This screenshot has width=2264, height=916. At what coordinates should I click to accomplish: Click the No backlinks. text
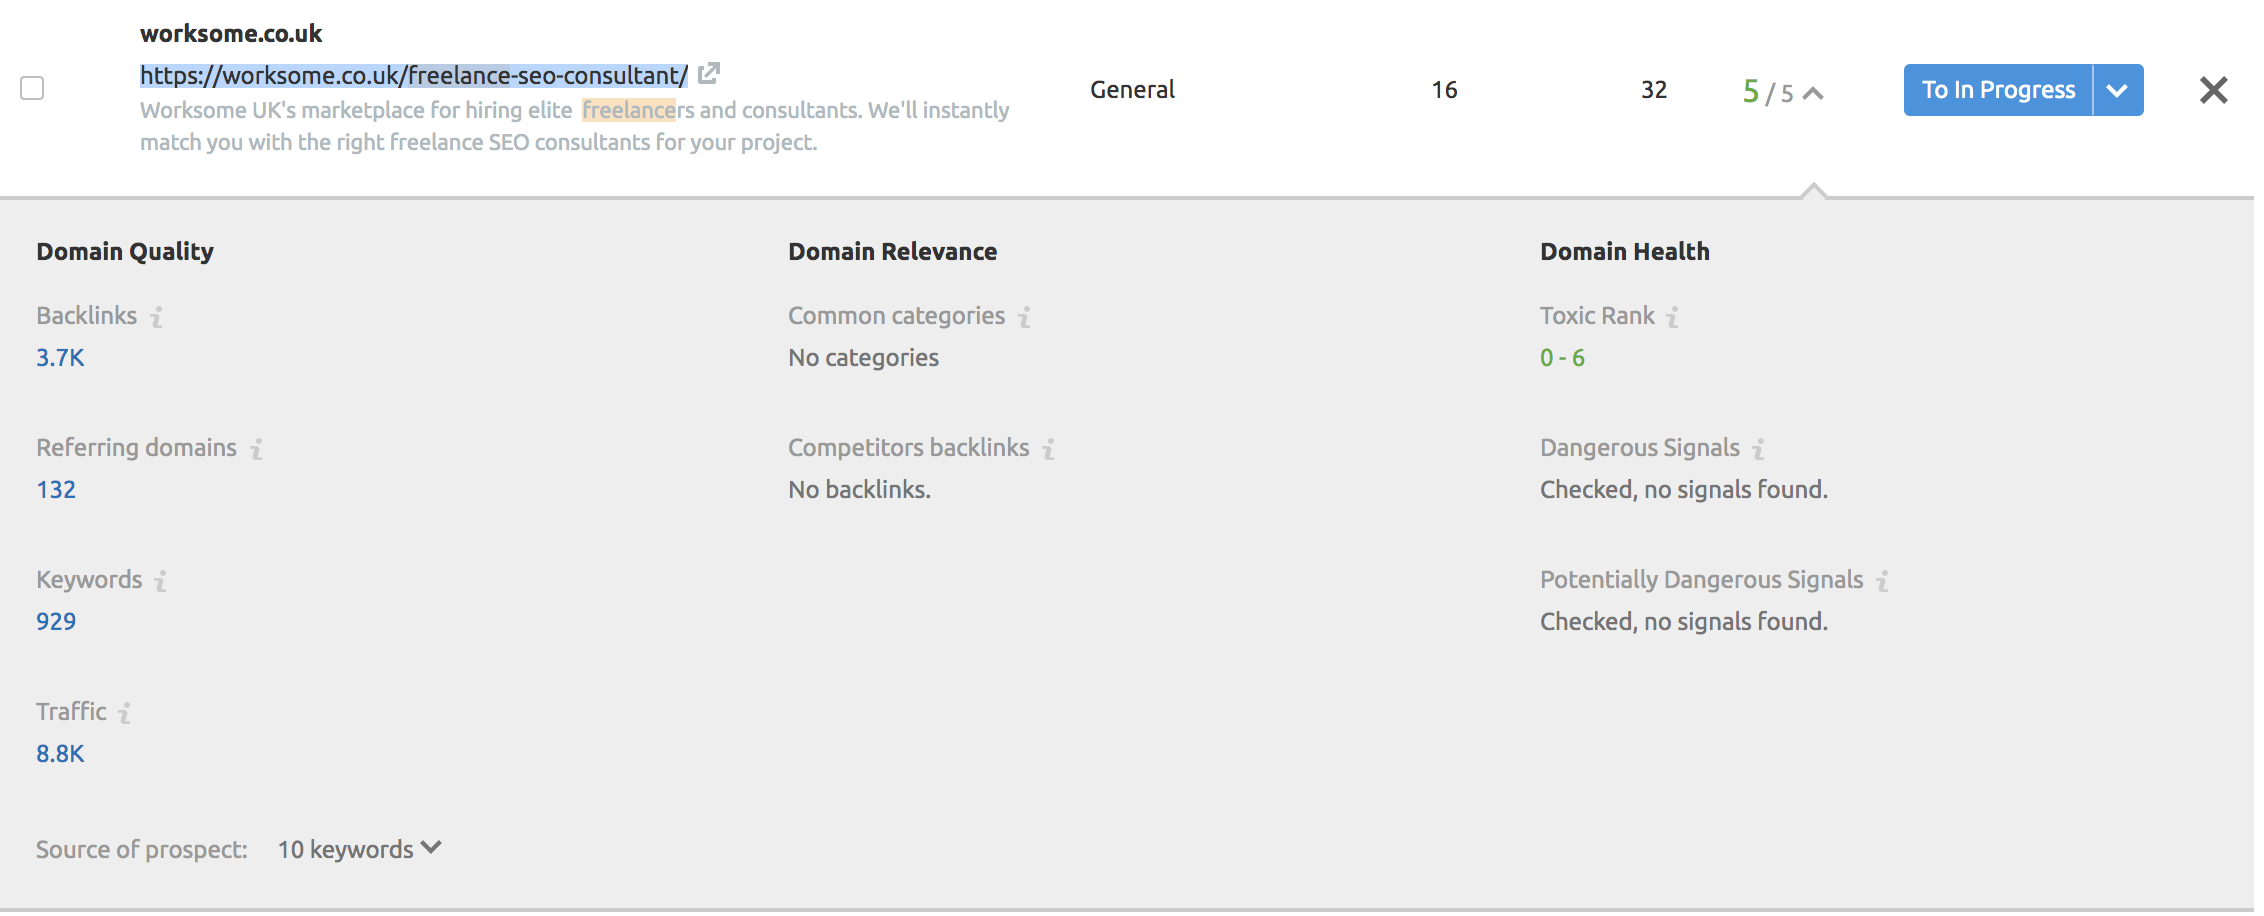(859, 490)
